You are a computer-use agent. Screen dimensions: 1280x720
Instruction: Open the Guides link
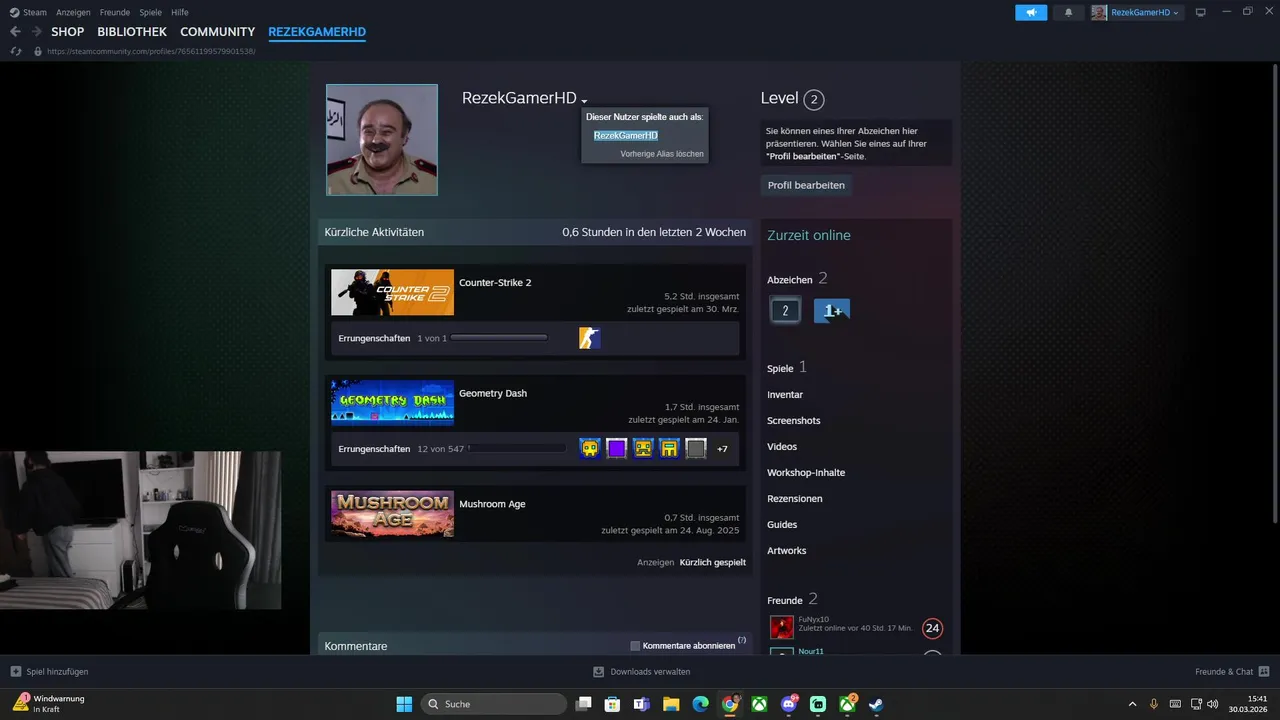pyautogui.click(x=782, y=525)
